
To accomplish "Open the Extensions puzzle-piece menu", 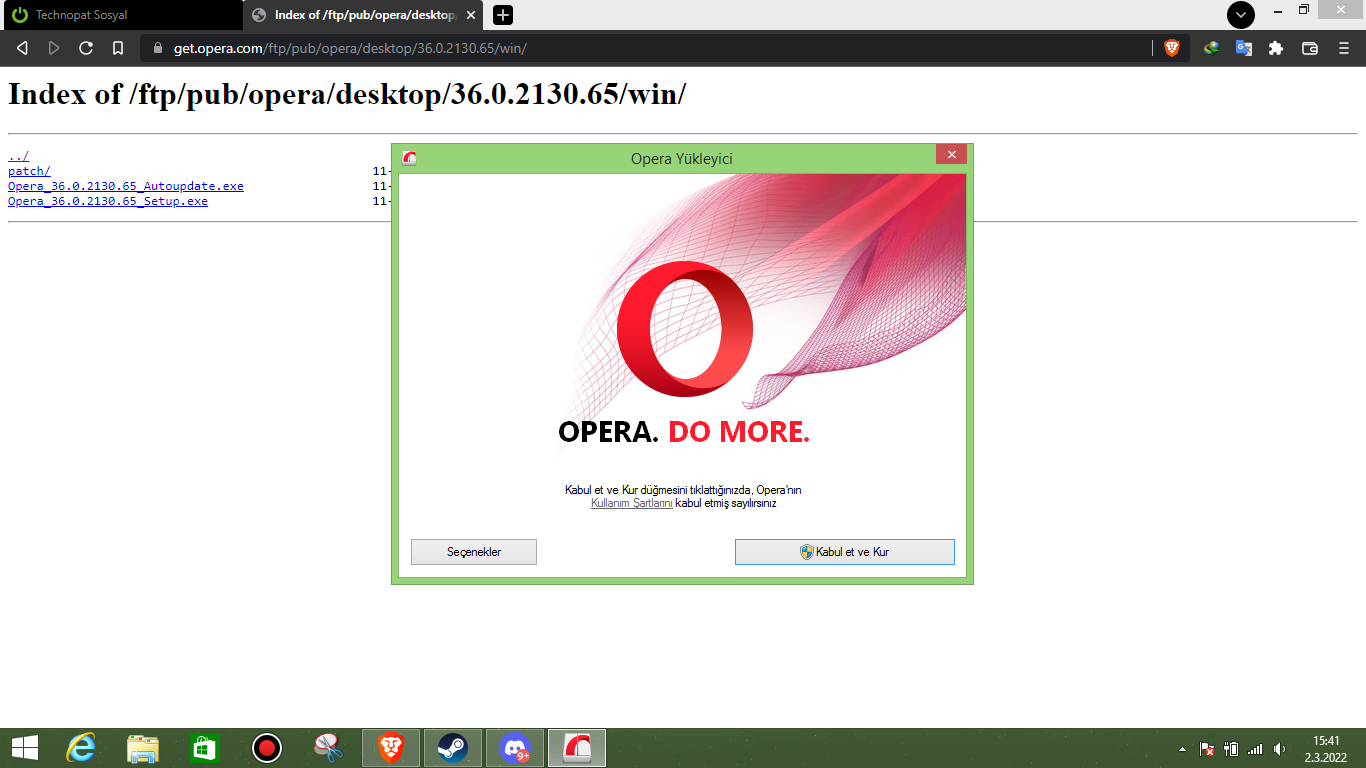I will [1275, 48].
